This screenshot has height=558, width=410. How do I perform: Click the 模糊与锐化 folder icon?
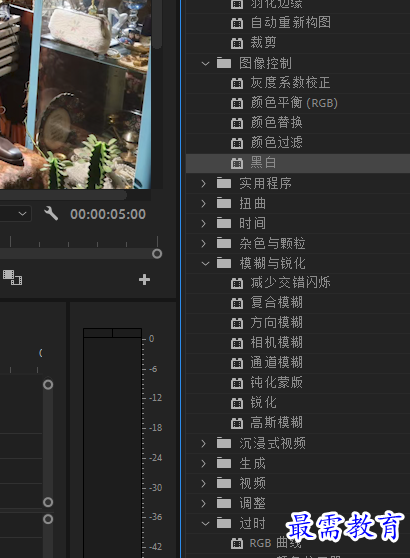(x=224, y=263)
